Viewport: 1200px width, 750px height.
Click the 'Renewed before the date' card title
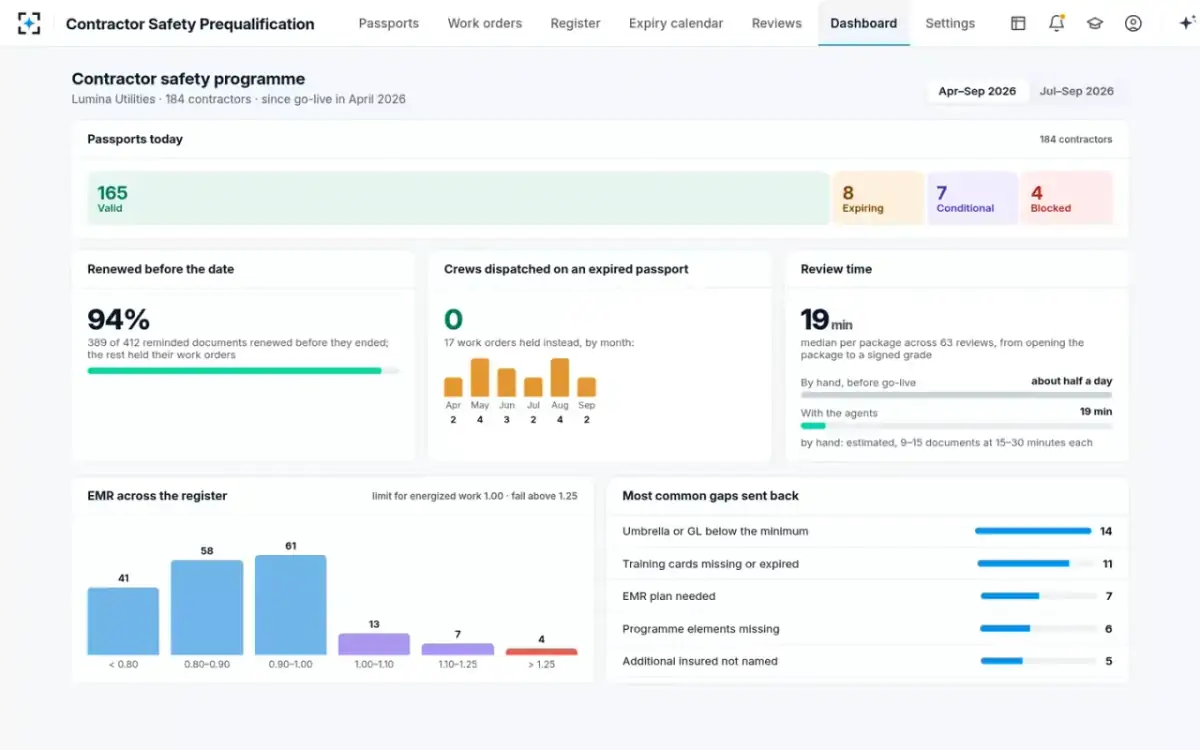click(x=161, y=269)
